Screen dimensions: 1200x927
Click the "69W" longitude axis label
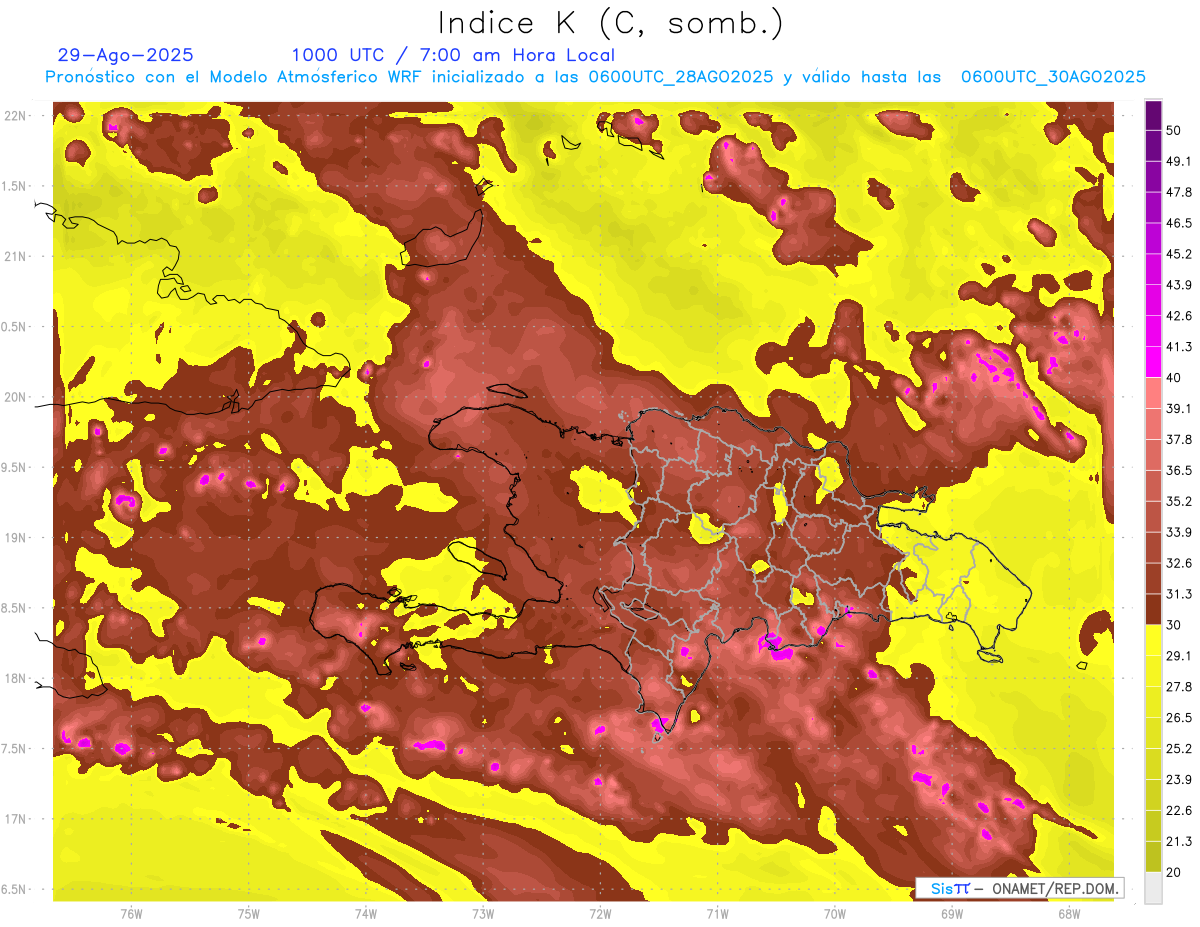coord(951,914)
